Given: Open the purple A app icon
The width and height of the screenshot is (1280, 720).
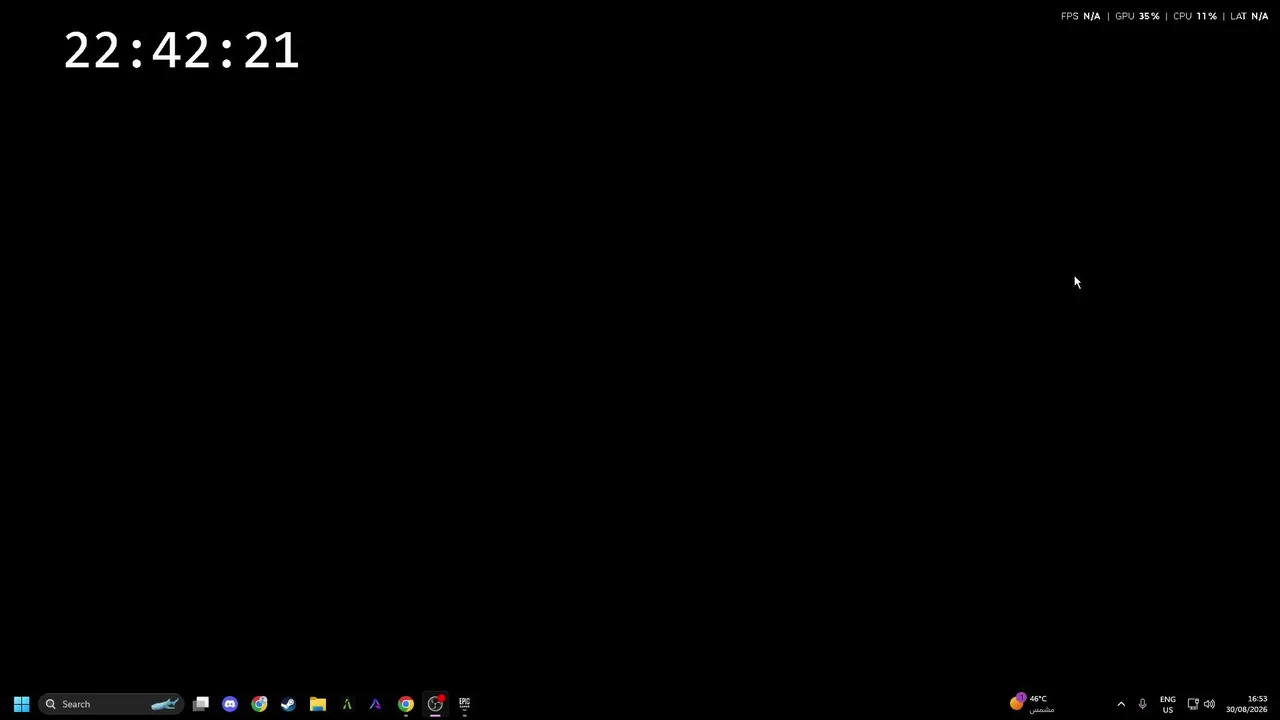Looking at the screenshot, I should point(376,704).
